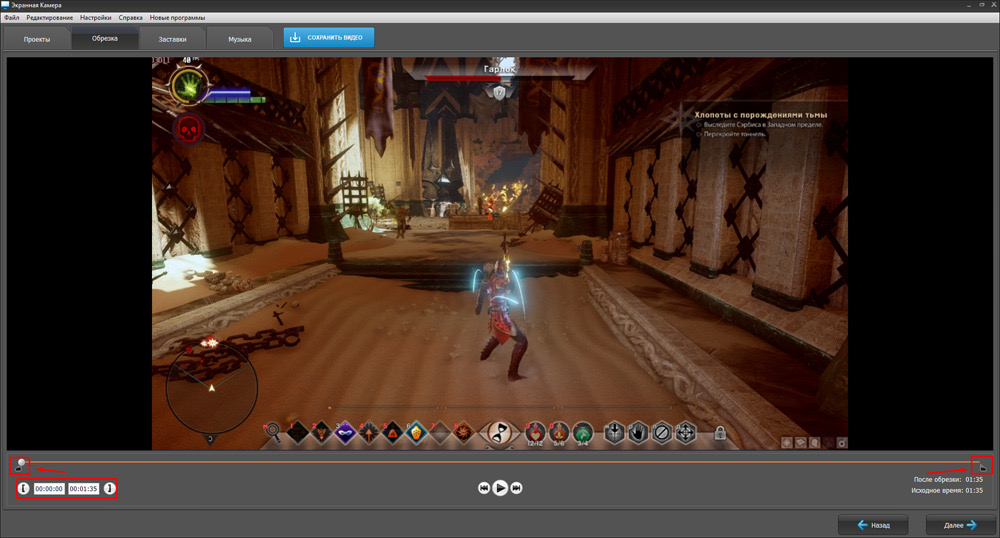This screenshot has height=538, width=1000.
Task: Click the game video preview area
Action: pos(499,254)
